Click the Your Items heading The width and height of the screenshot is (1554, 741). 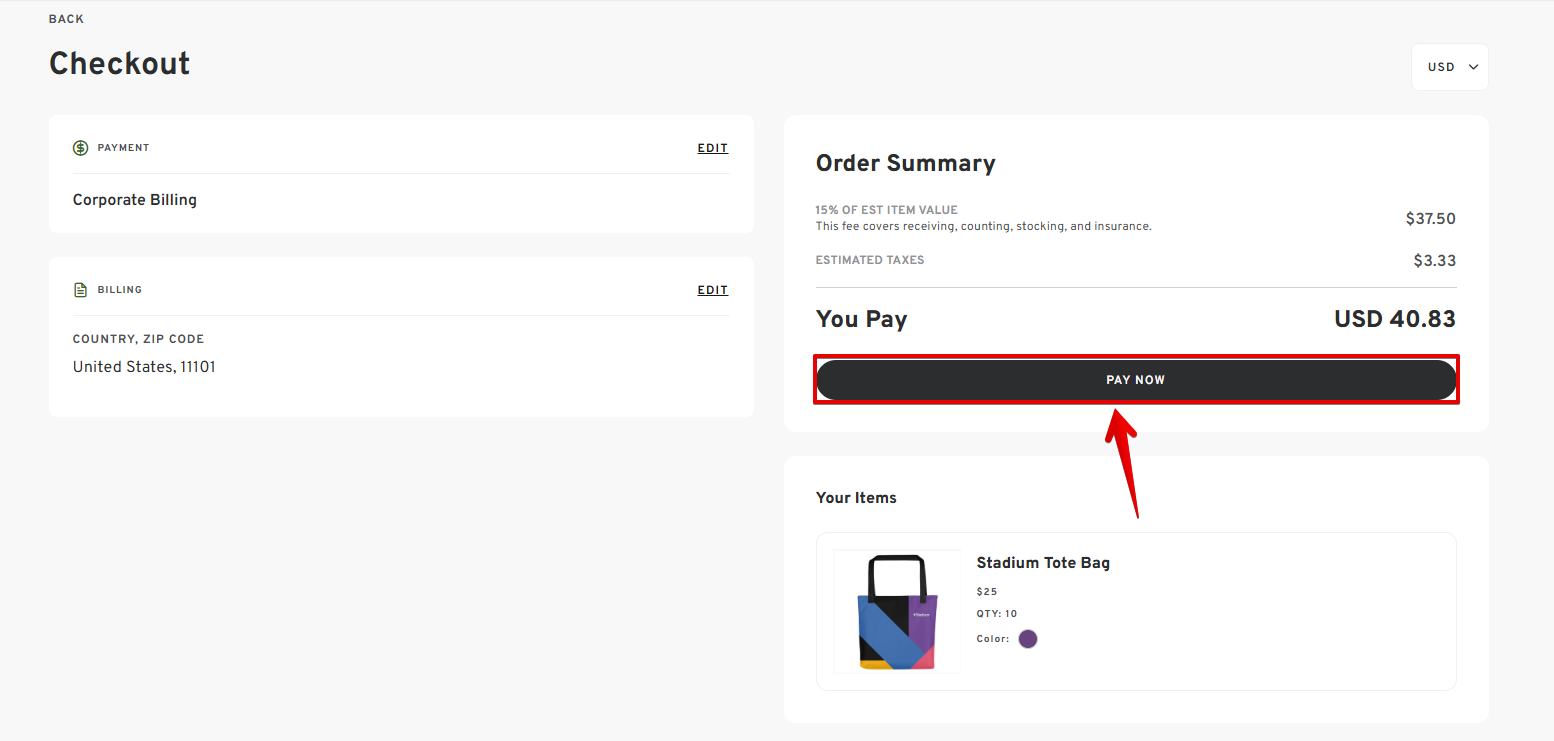pos(856,498)
